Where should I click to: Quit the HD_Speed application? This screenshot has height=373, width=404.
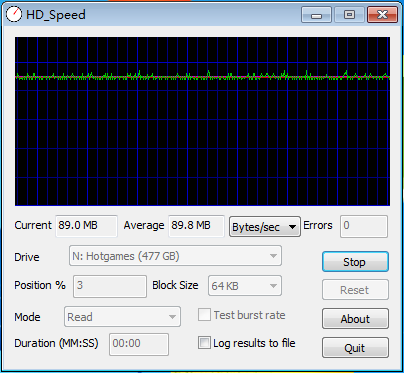point(355,348)
